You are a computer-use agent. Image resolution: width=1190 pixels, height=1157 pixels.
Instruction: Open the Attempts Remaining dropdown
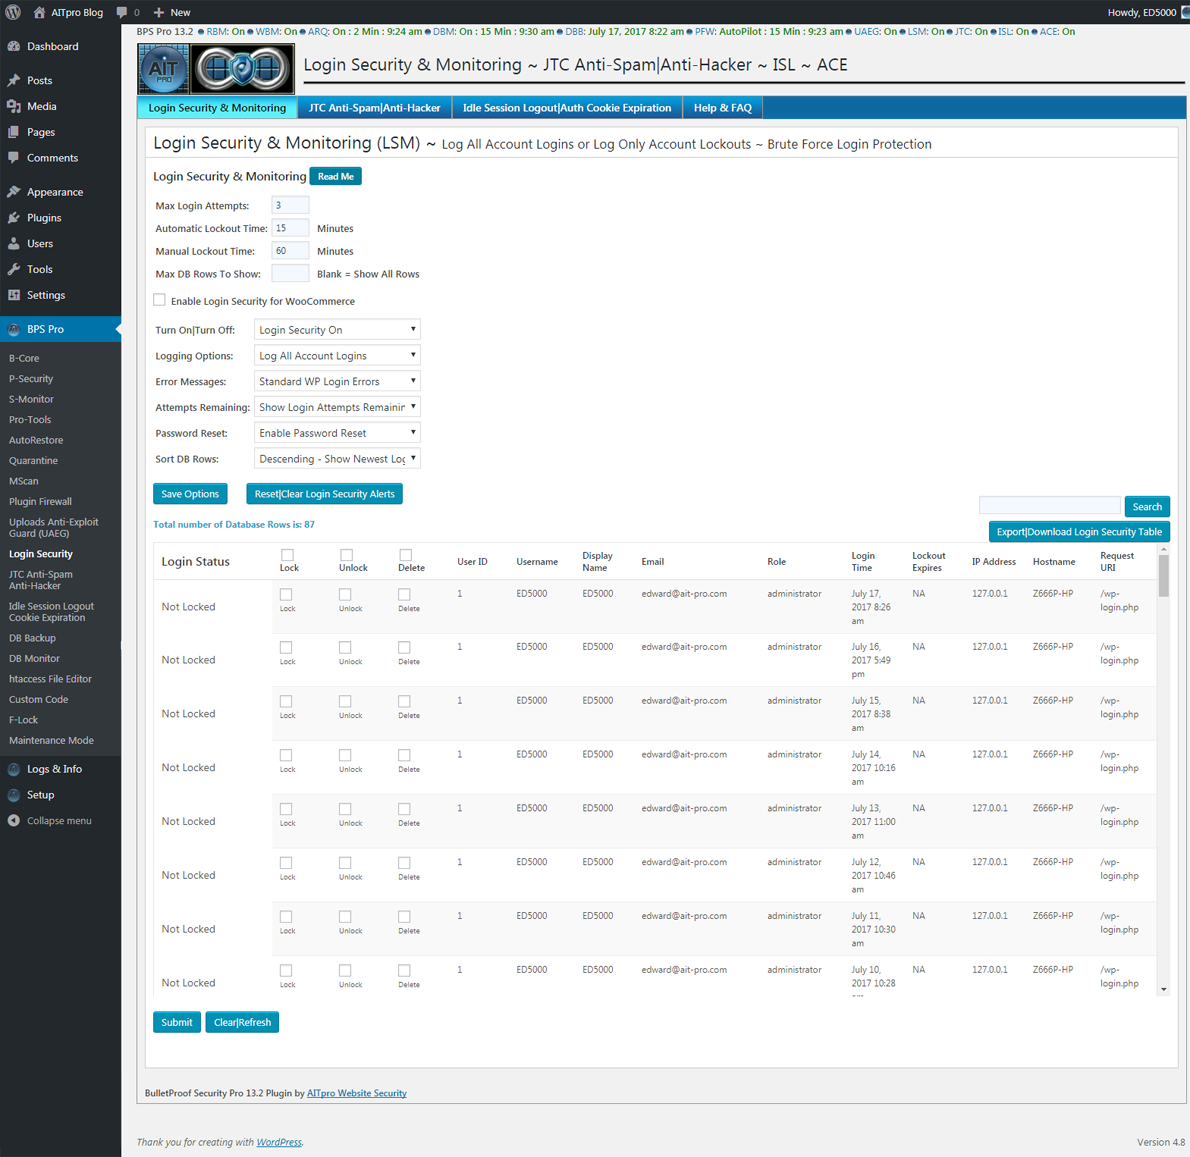pyautogui.click(x=337, y=407)
